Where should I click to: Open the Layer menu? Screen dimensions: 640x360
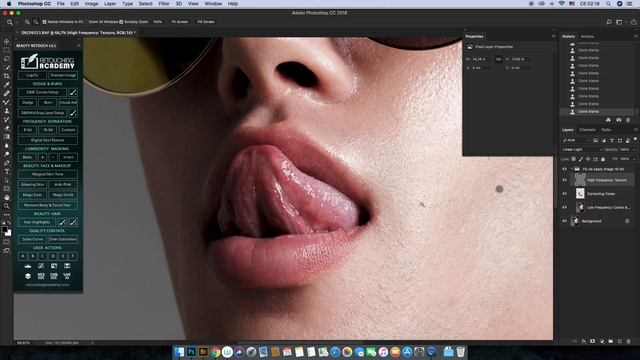click(x=110, y=4)
